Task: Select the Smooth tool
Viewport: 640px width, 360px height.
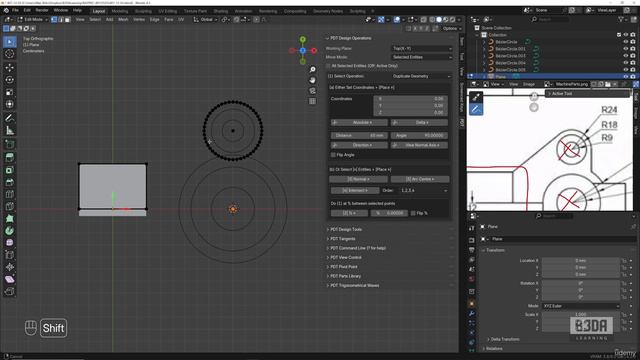Action: (9, 243)
